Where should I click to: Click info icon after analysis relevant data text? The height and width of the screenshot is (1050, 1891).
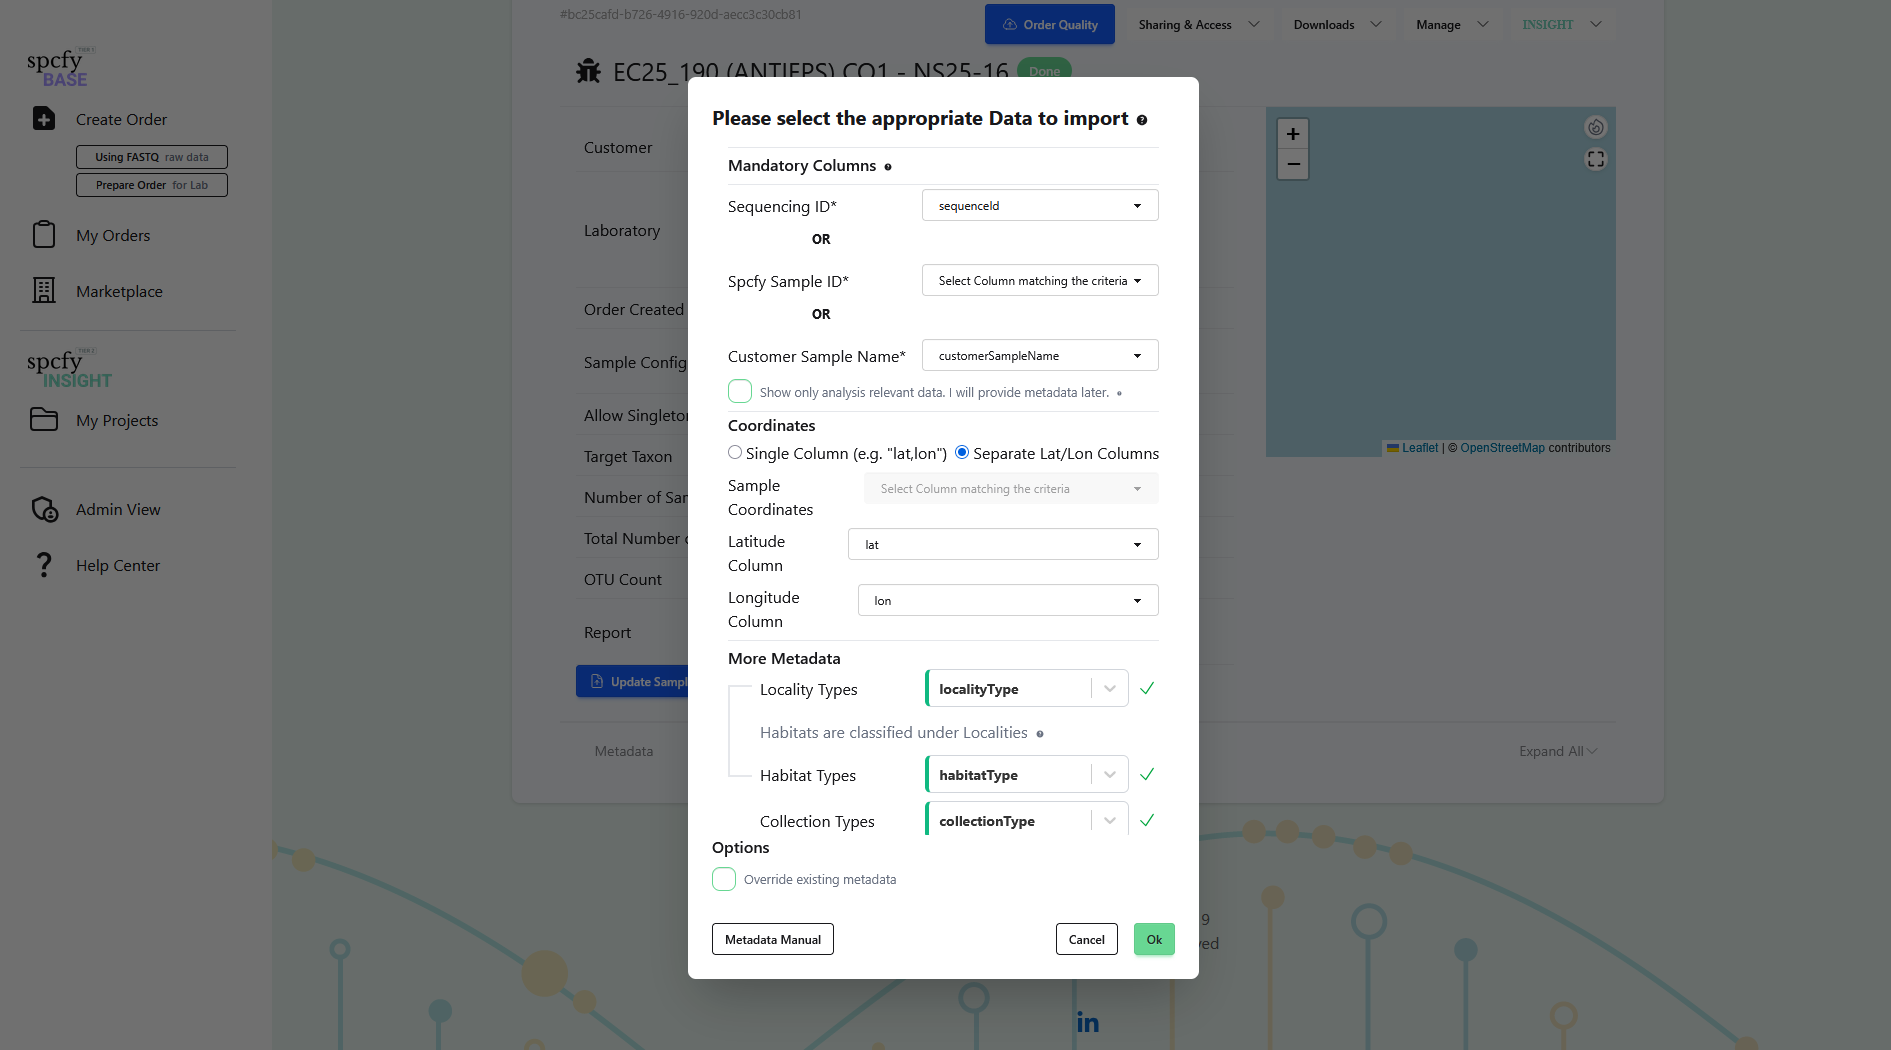click(x=1119, y=393)
